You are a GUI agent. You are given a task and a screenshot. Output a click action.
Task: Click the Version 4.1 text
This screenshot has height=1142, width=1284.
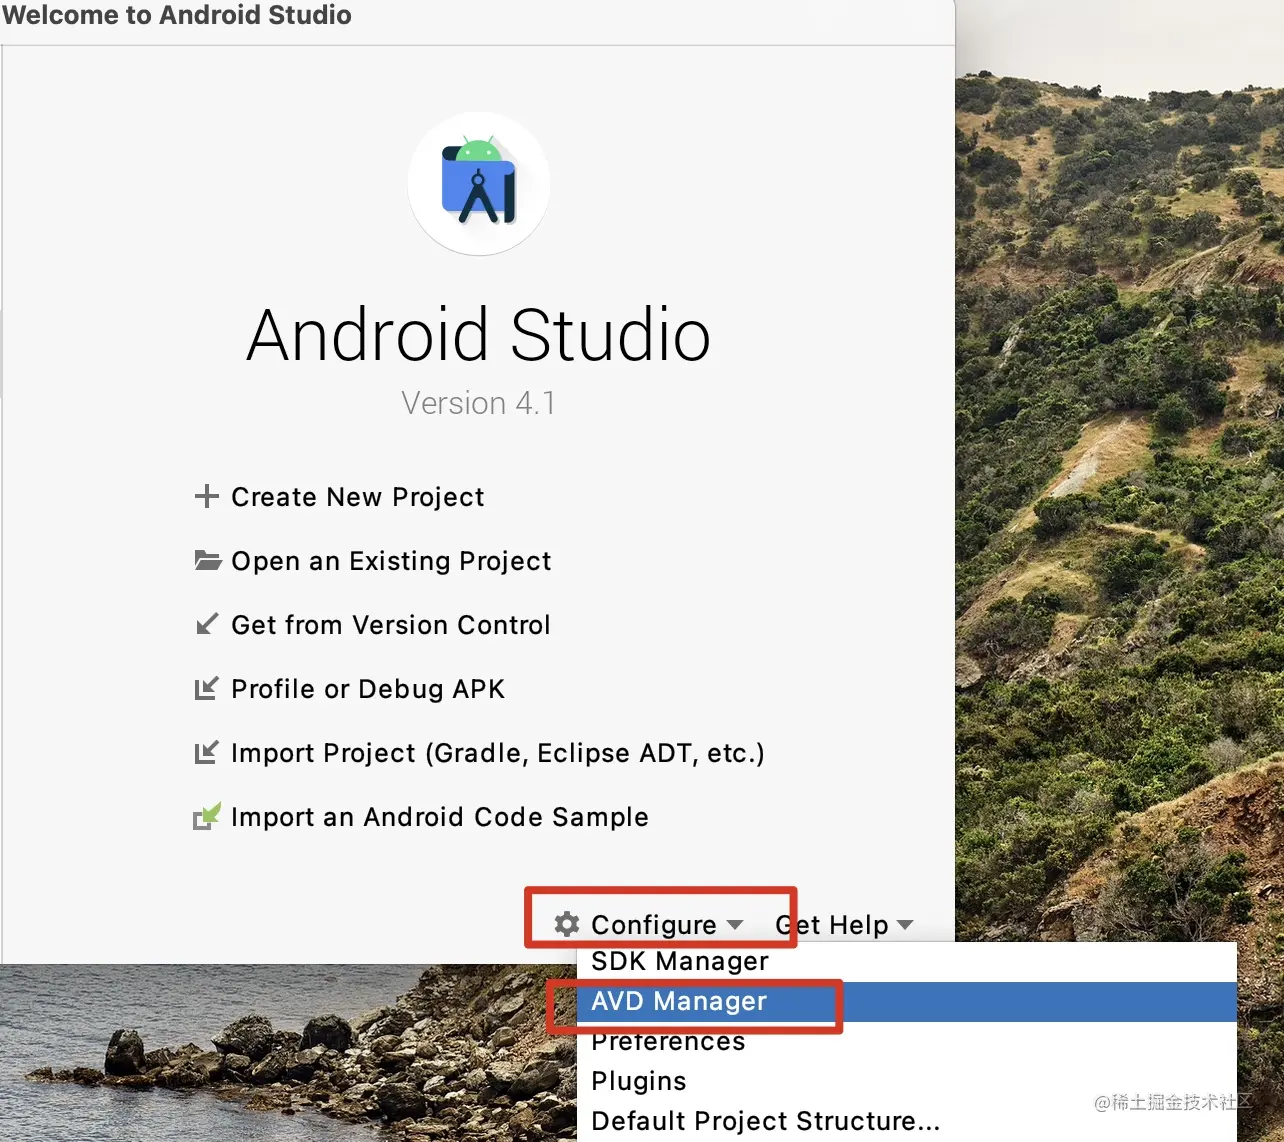478,403
